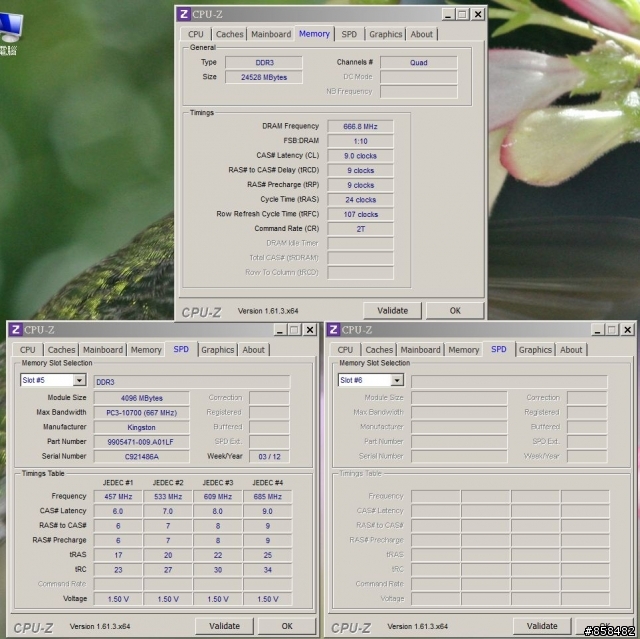Viewport: 640px width, 639px height.
Task: Open the Slot #5 memory slot dropdown
Action: tap(80, 380)
